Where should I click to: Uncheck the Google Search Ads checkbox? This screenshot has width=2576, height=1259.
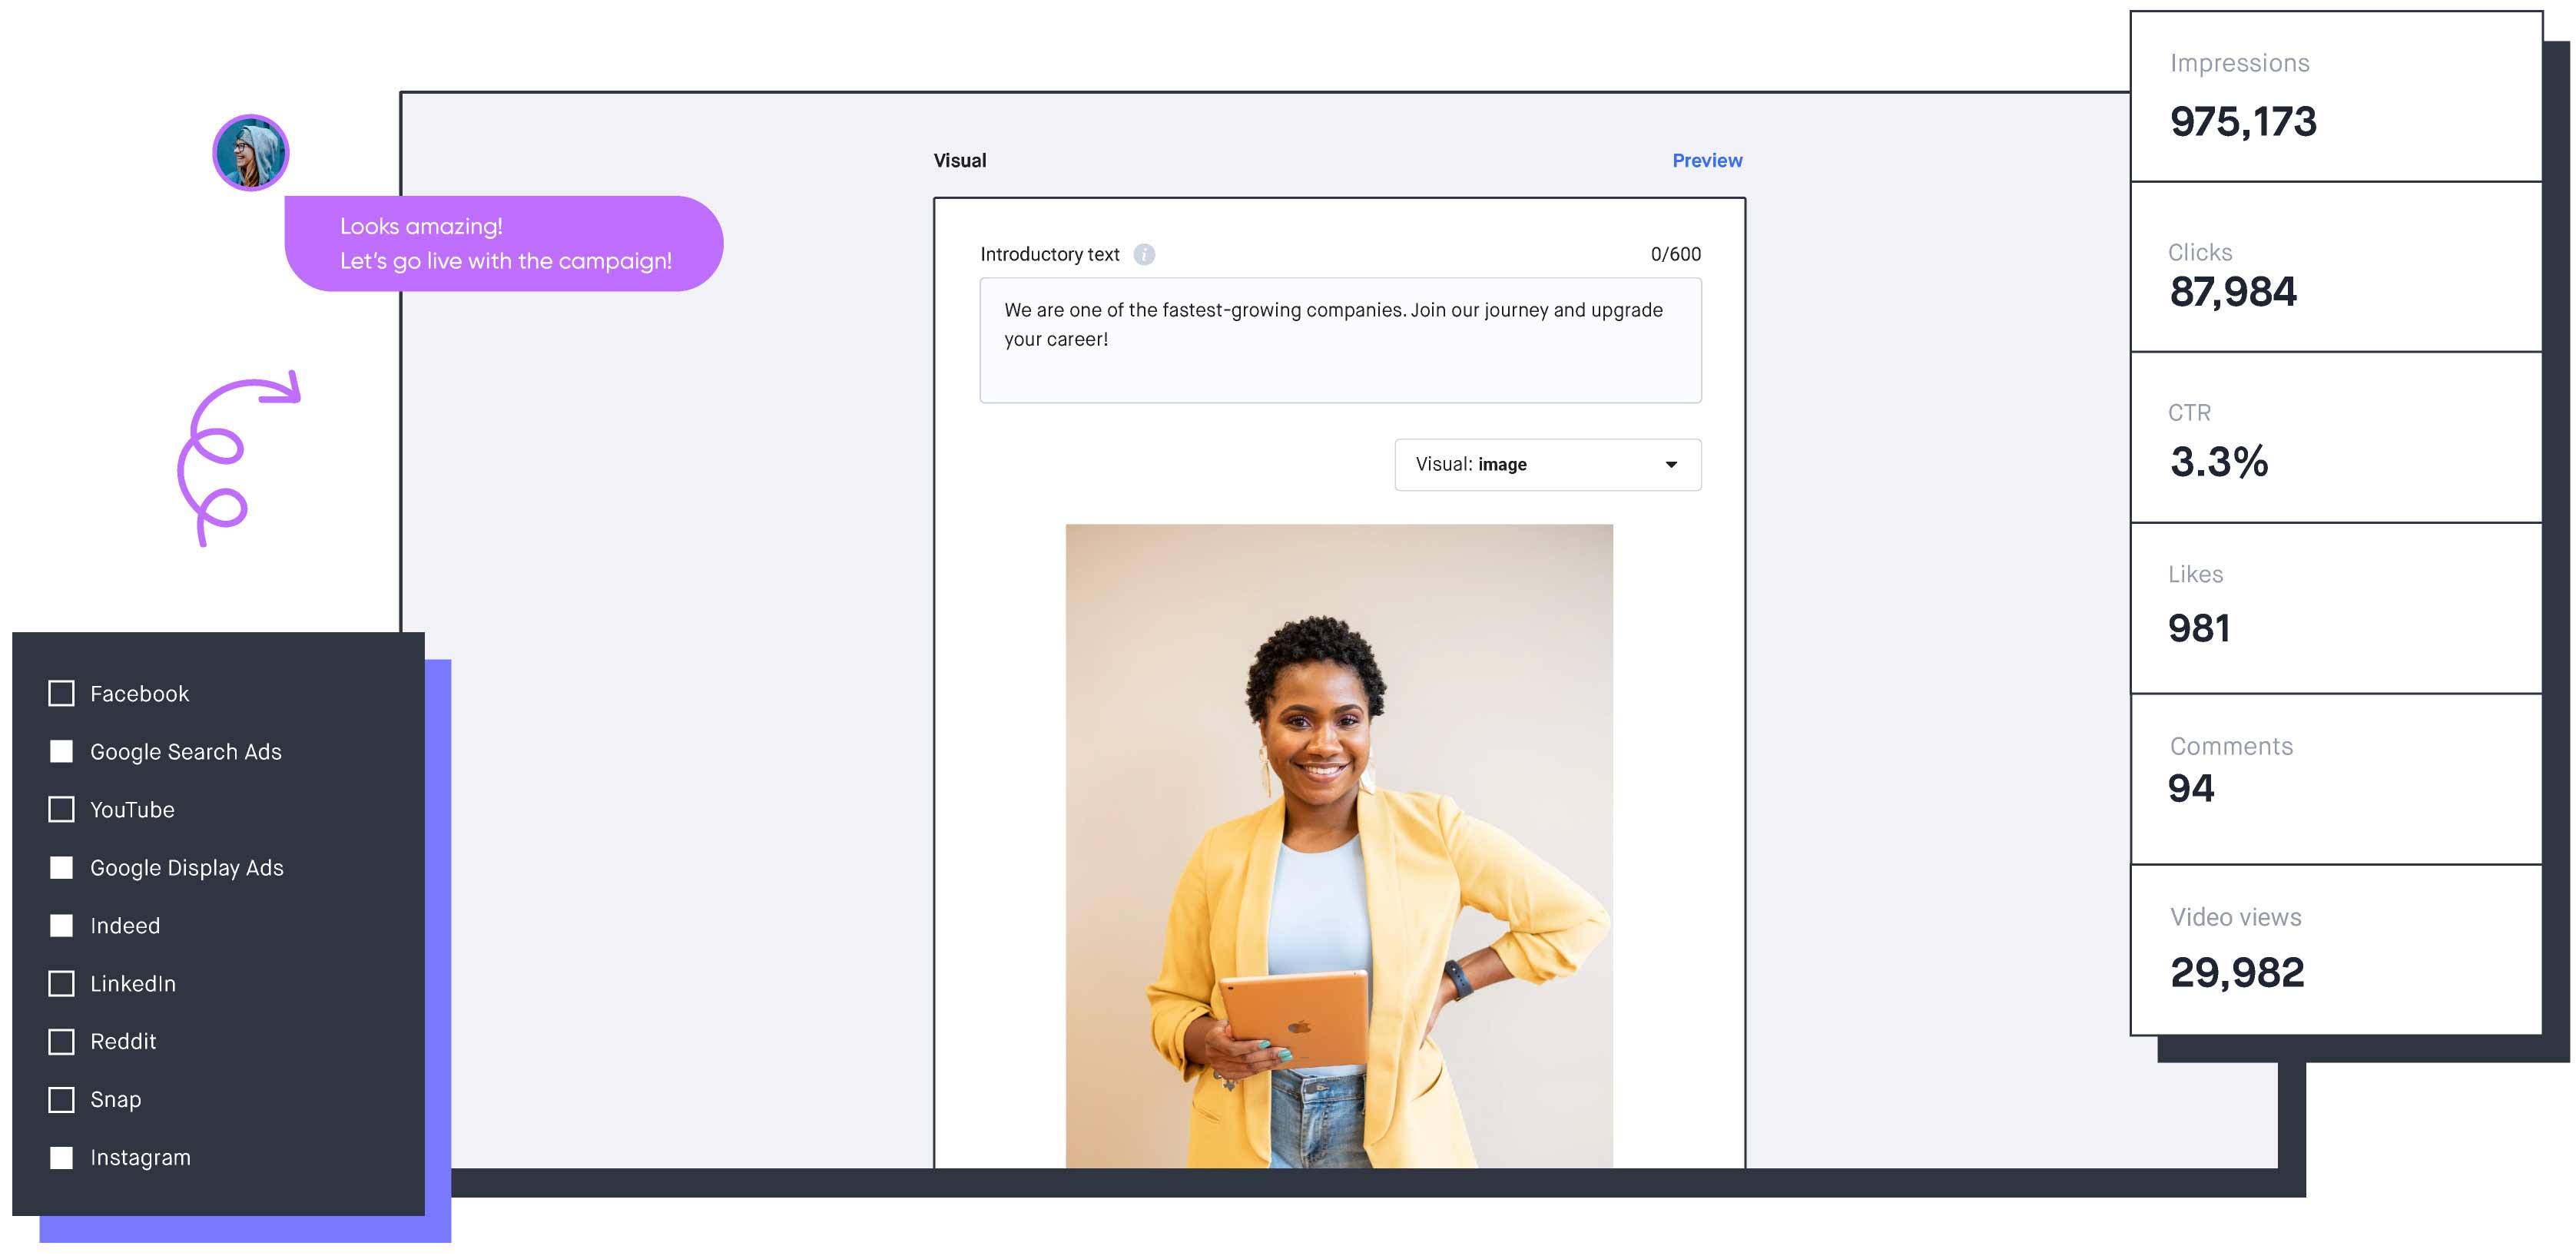[61, 751]
